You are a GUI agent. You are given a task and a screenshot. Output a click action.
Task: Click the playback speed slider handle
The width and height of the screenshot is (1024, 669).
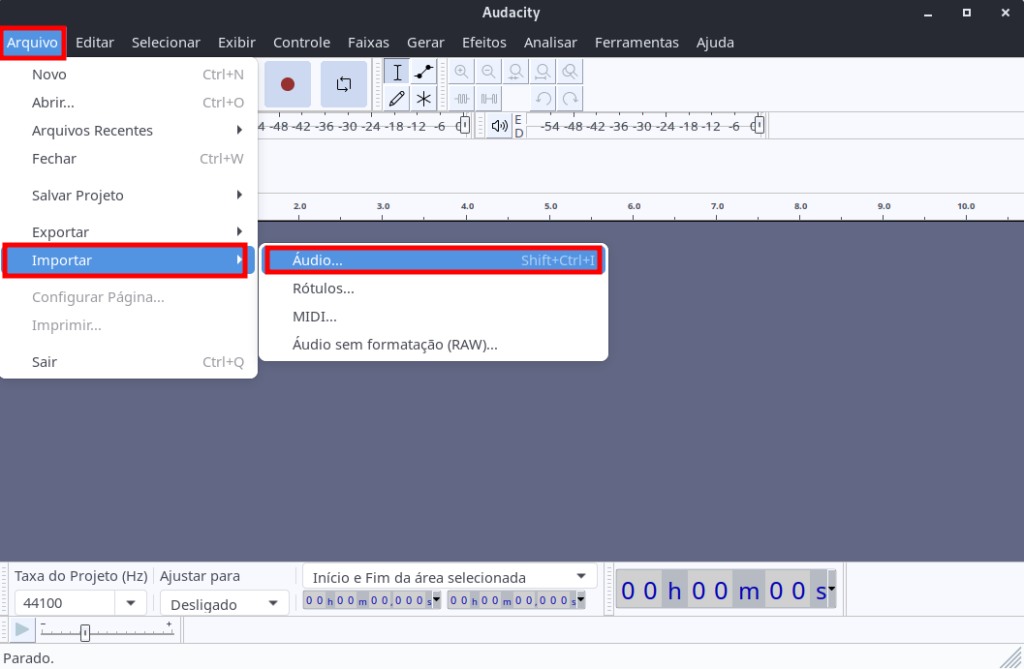[85, 632]
